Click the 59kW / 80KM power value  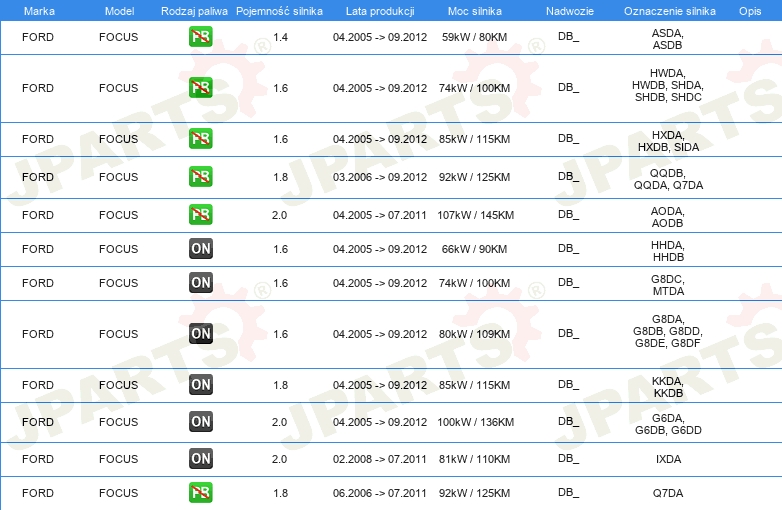[474, 37]
